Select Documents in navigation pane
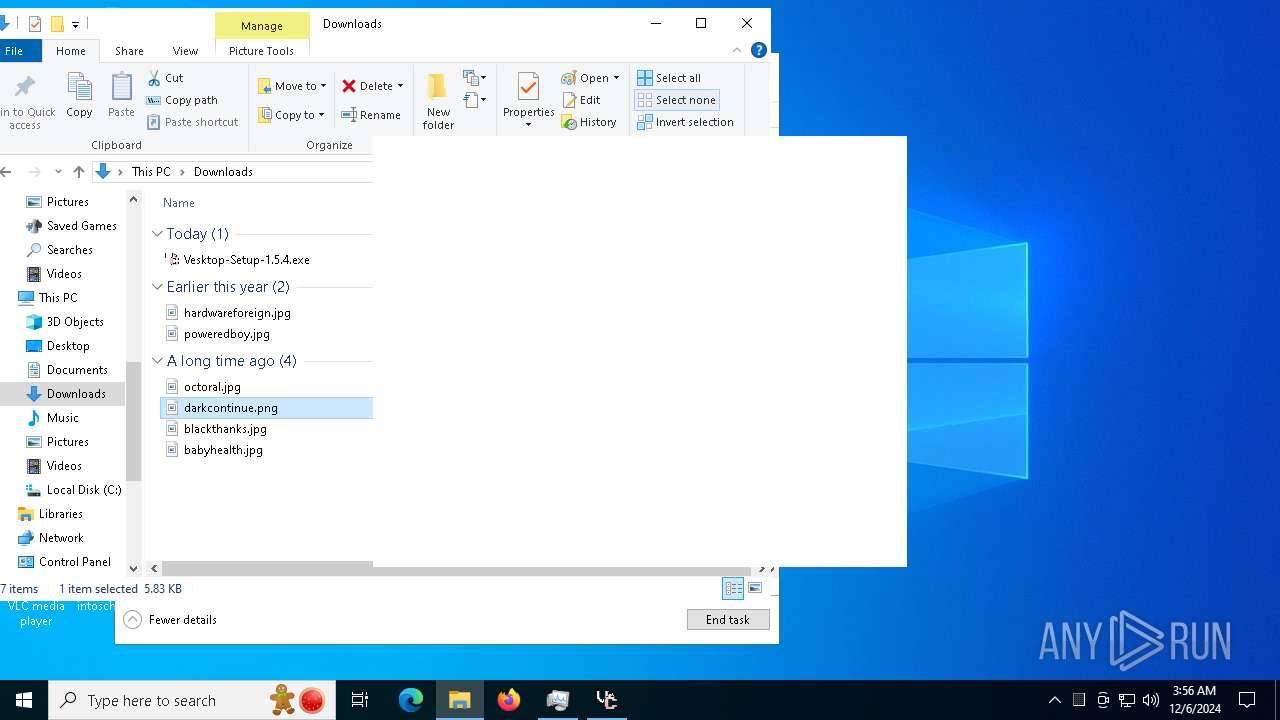Screen dimensions: 1280x720 click(77, 370)
